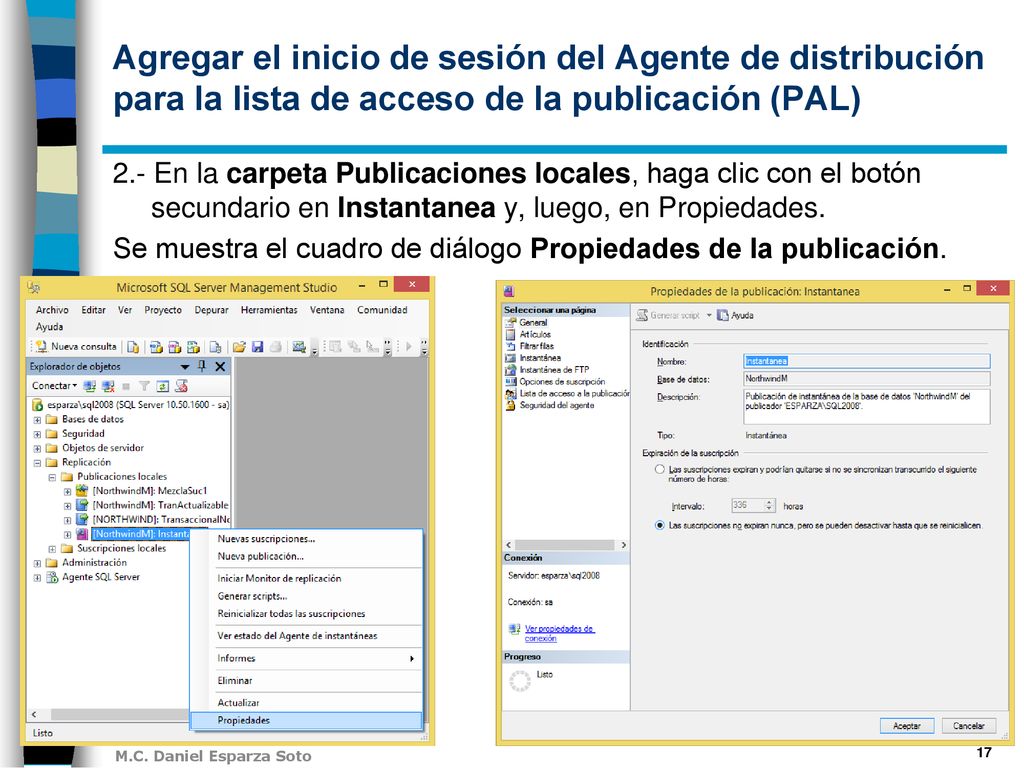This screenshot has width=1024, height=768.
Task: Select the subscriptions never expire radio option
Action: pyautogui.click(x=660, y=526)
